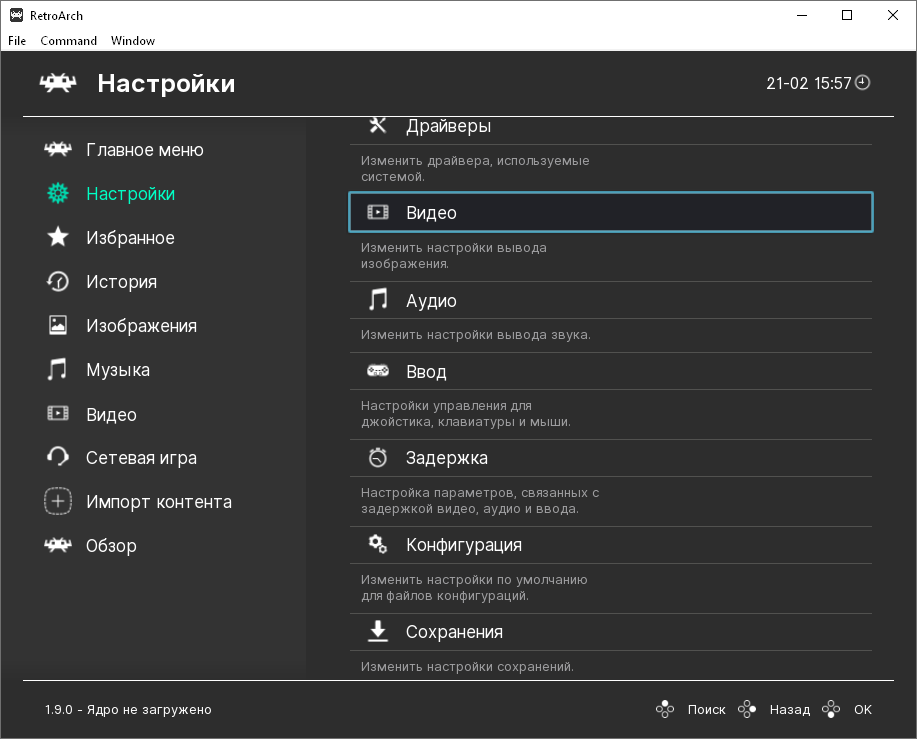Click the Музыка sidebar label

pos(118,370)
